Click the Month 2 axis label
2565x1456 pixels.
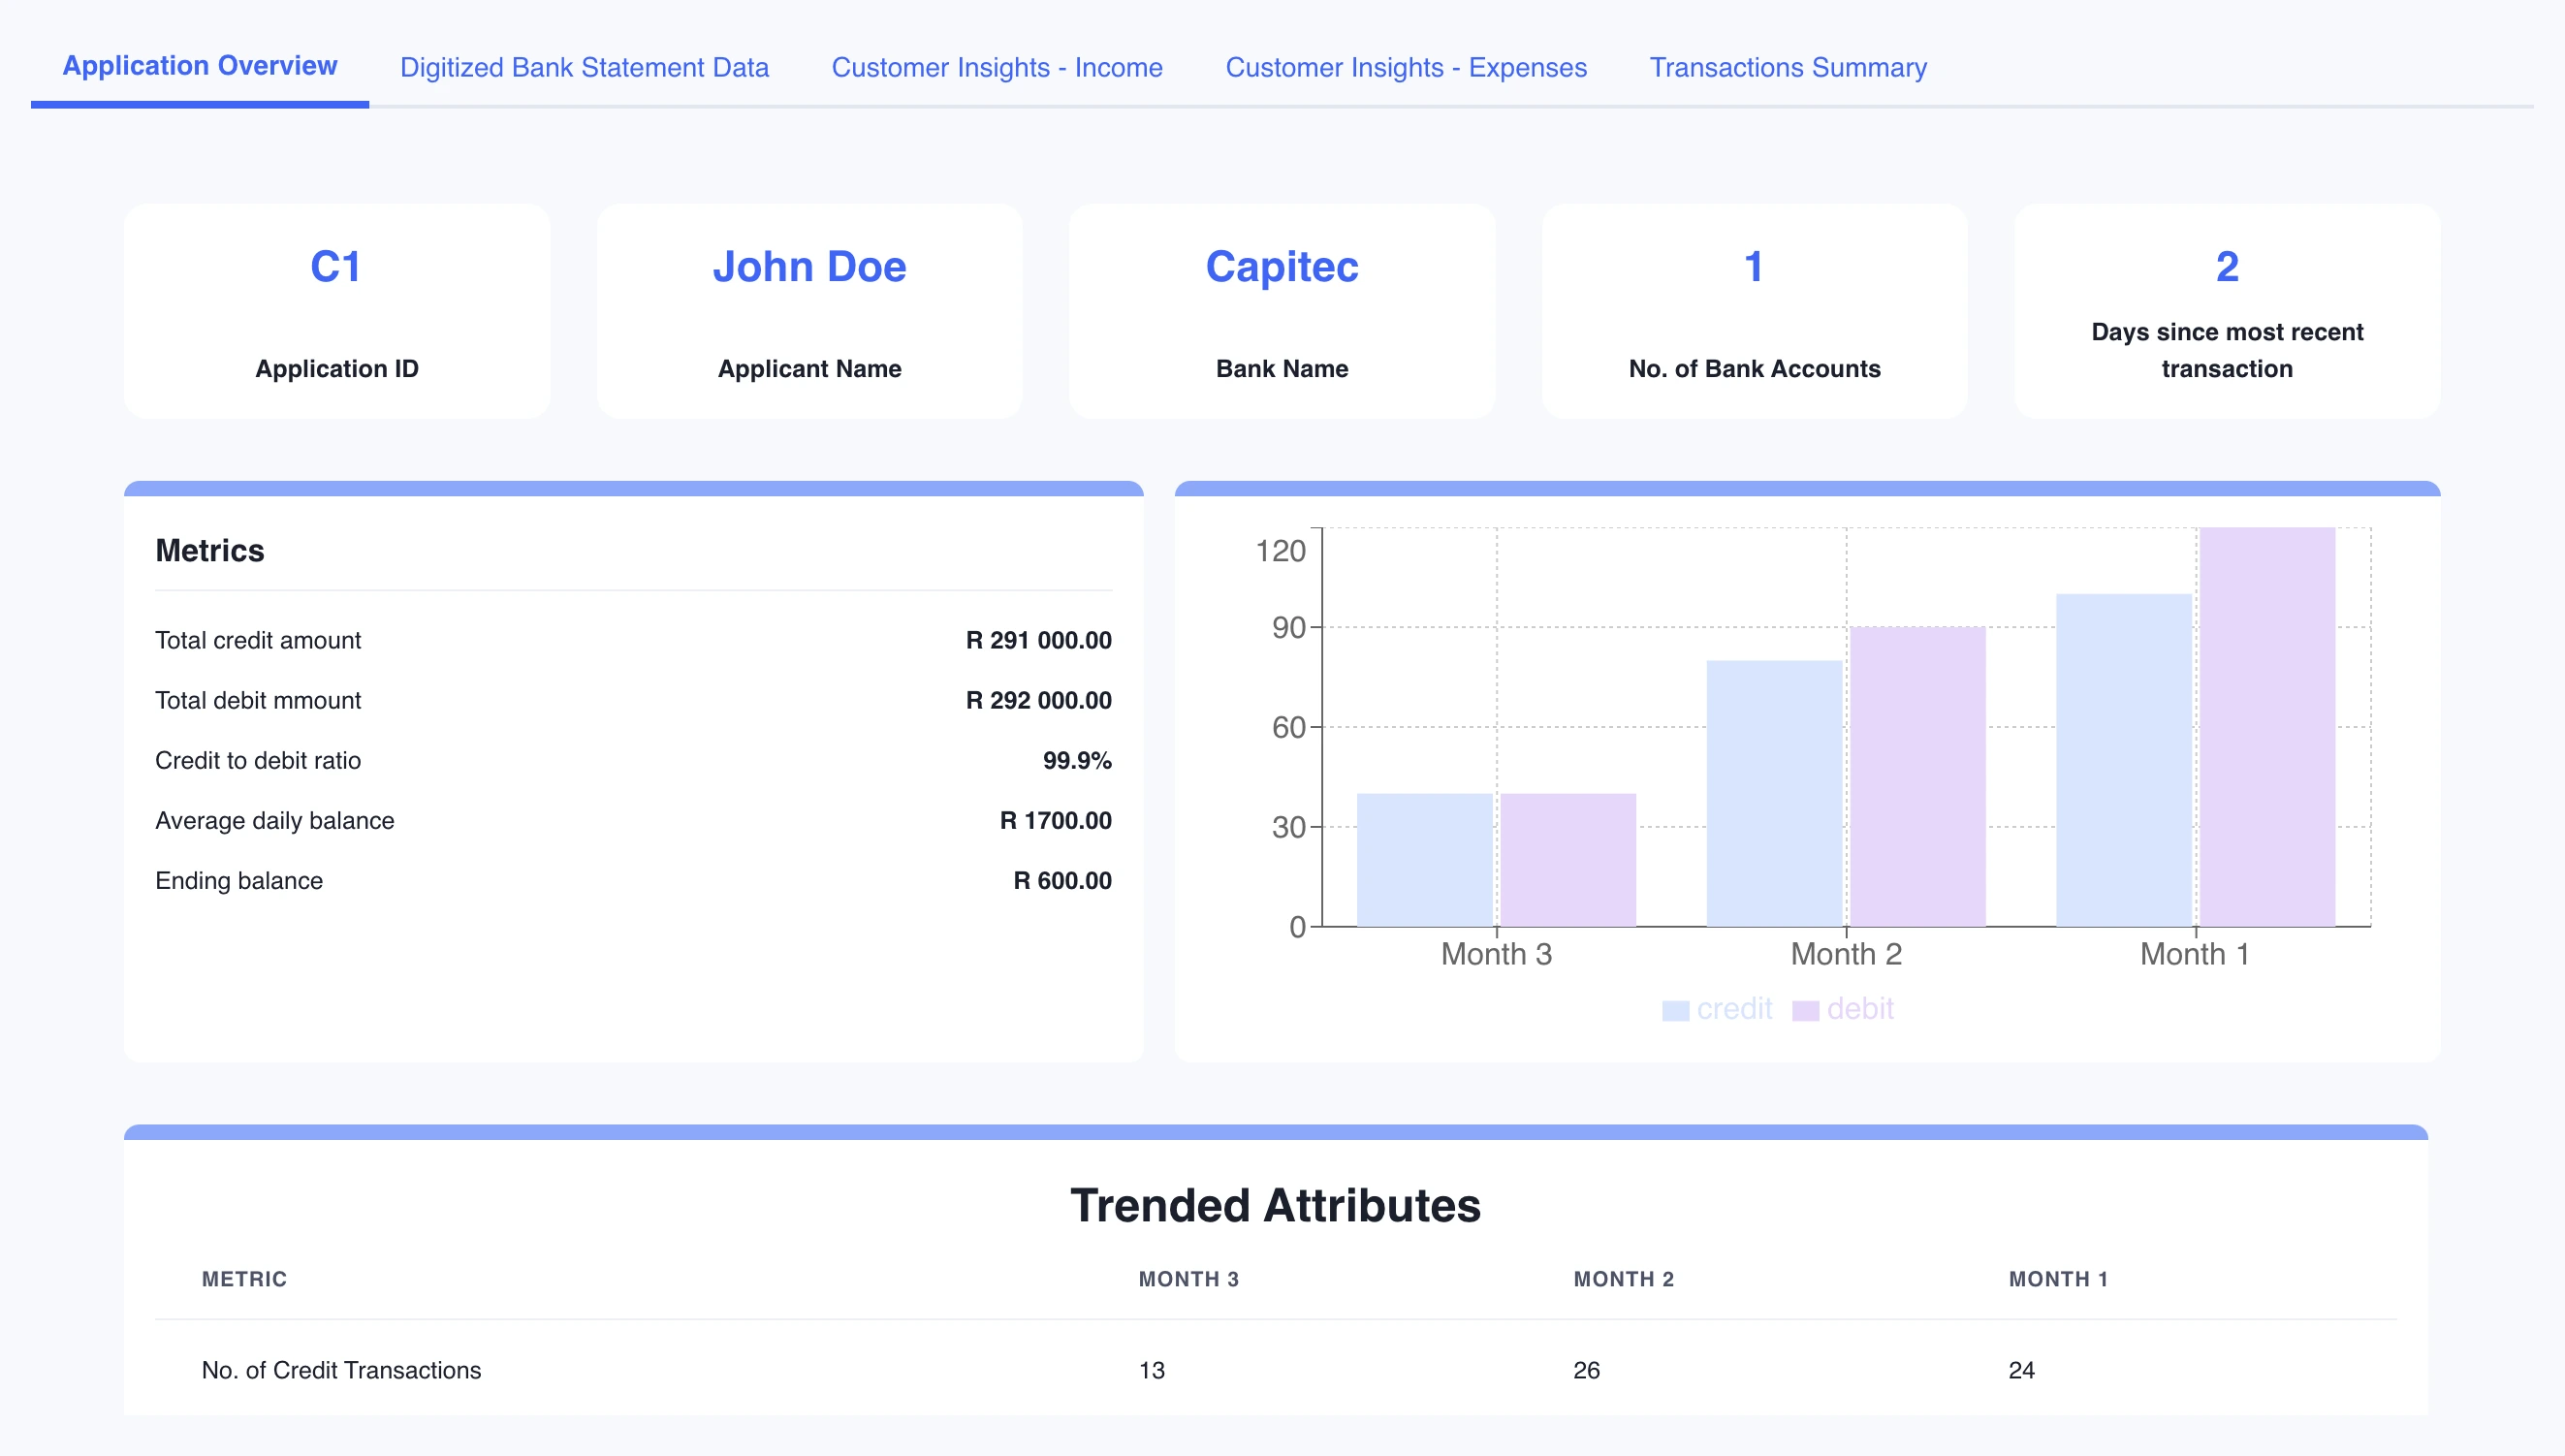(1846, 954)
